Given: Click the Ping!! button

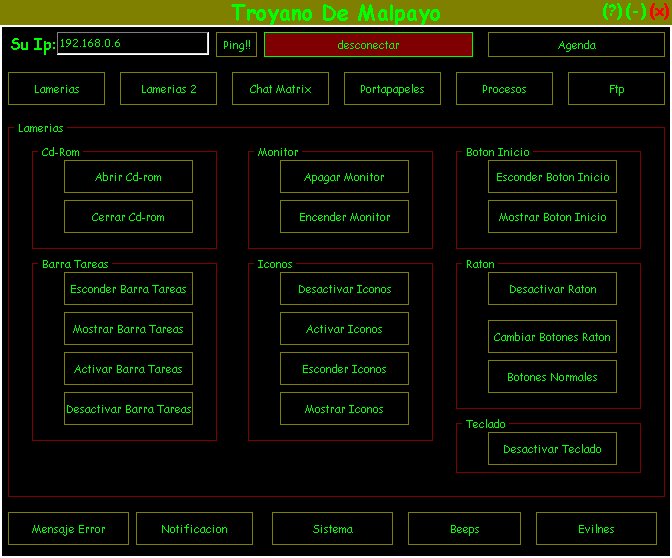Looking at the screenshot, I should (237, 45).
